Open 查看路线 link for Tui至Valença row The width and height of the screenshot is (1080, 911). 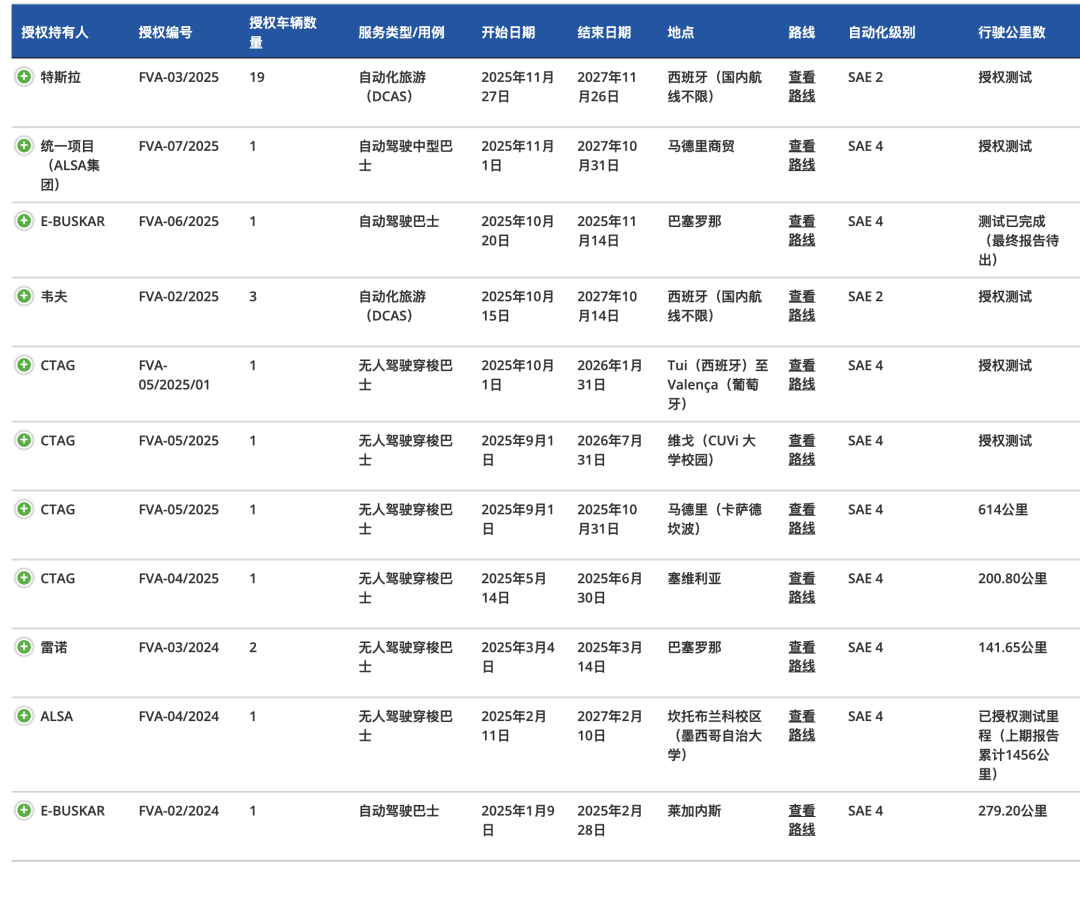802,375
